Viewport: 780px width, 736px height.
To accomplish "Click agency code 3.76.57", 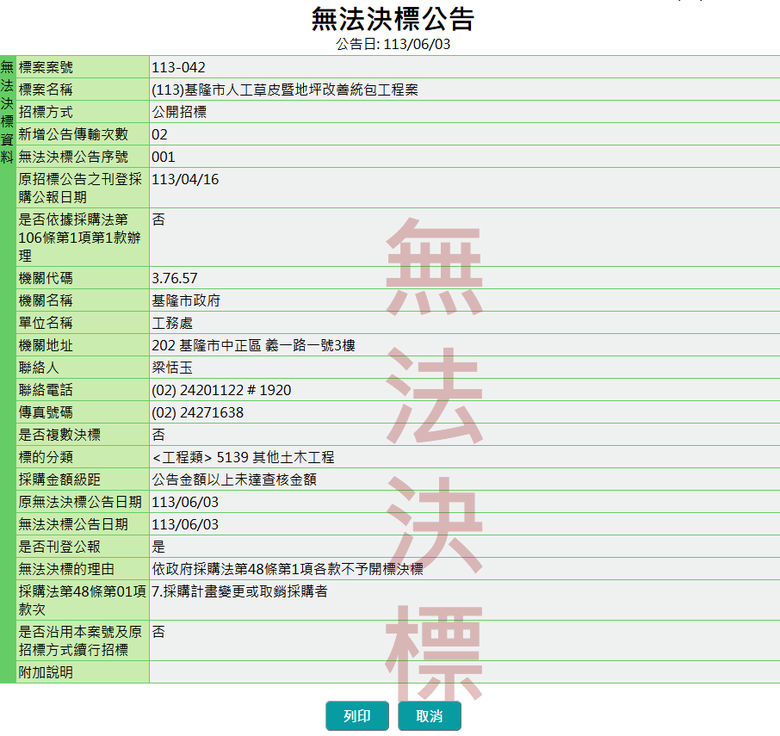I will coord(175,278).
